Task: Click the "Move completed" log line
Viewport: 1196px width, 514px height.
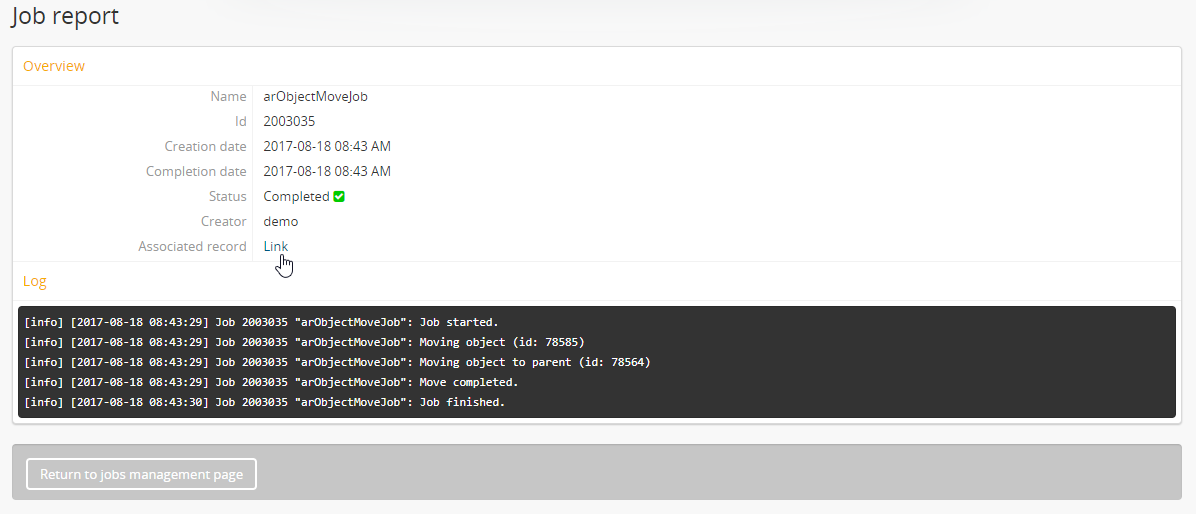Action: click(x=270, y=382)
